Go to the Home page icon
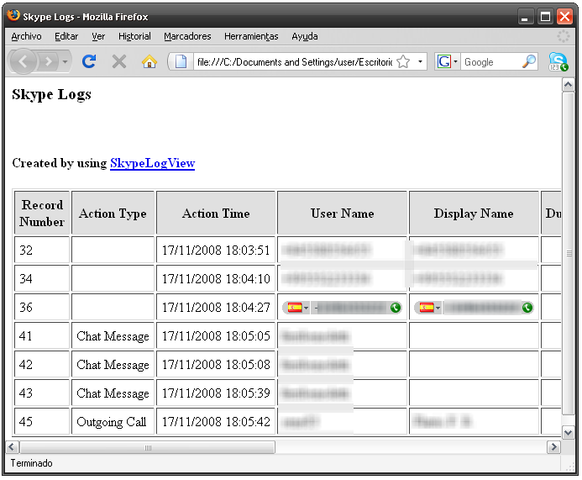 (149, 61)
